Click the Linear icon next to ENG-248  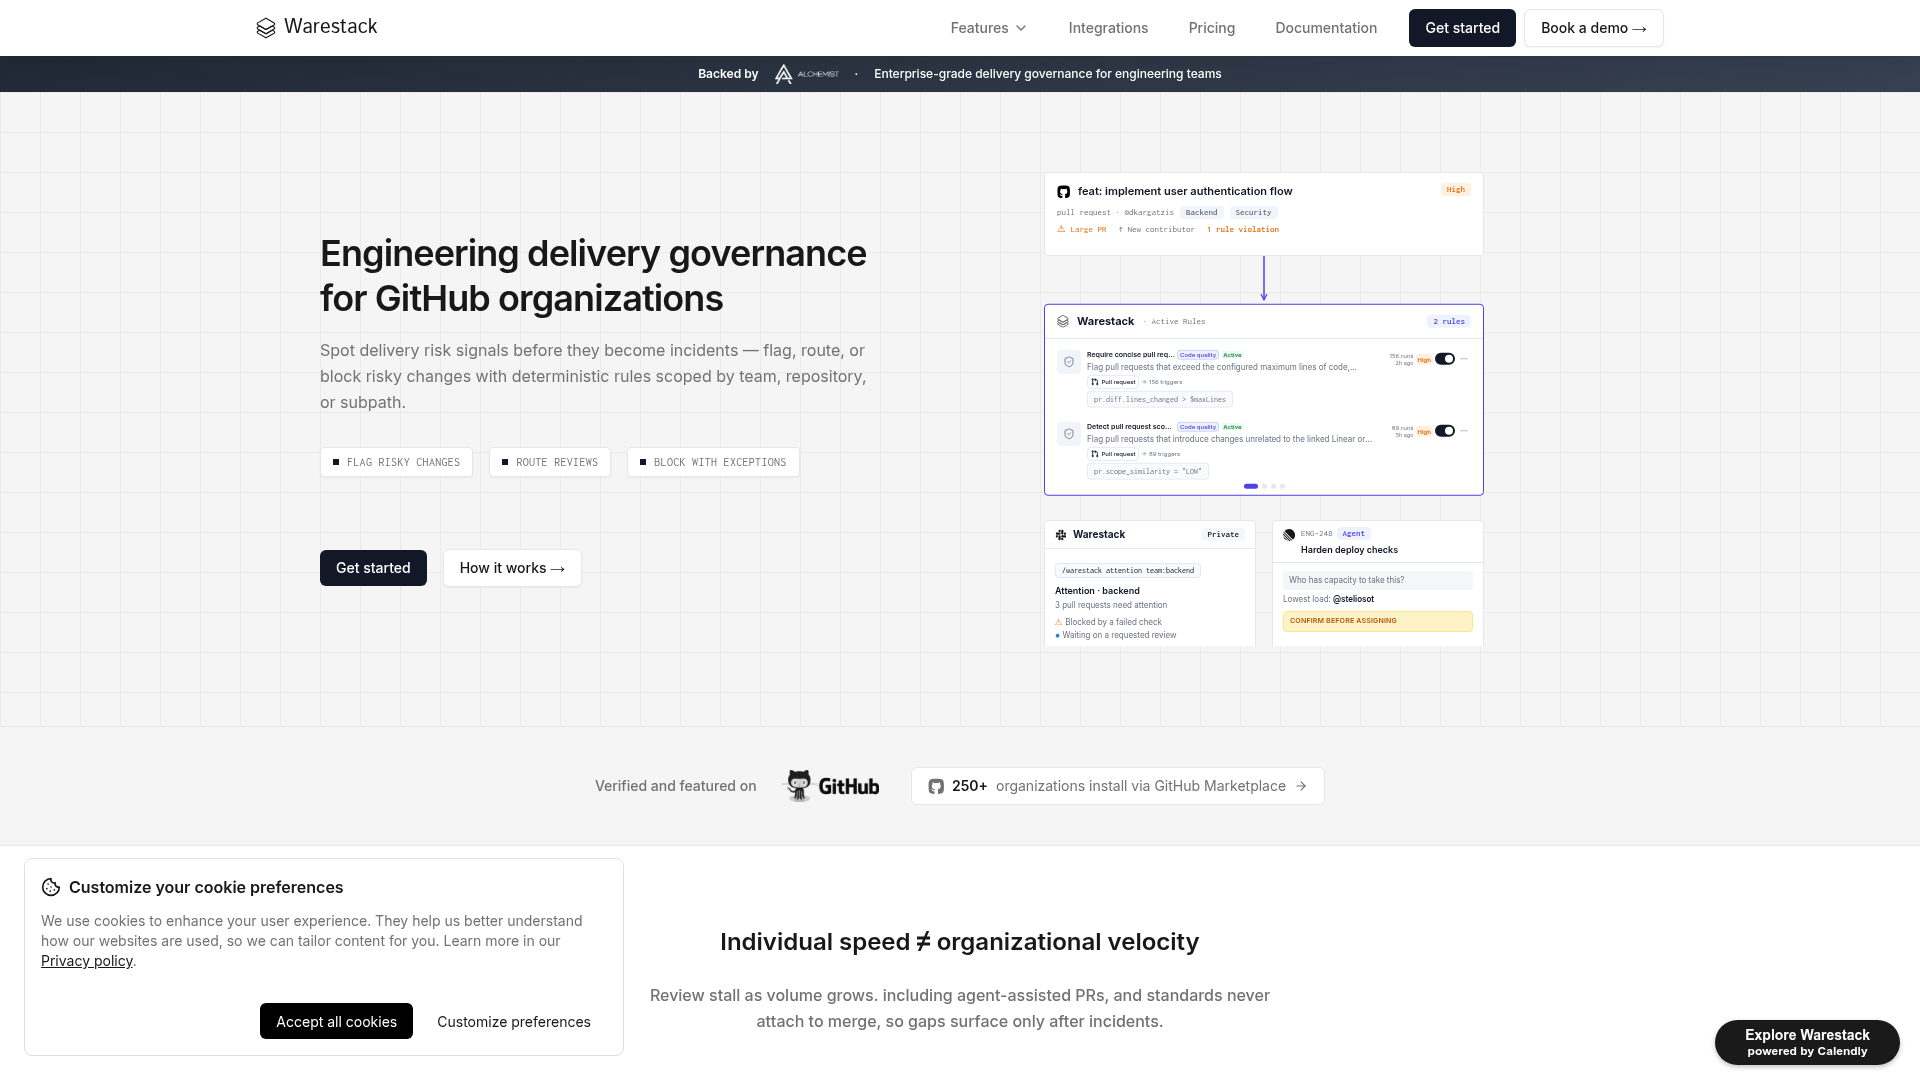[x=1289, y=535]
